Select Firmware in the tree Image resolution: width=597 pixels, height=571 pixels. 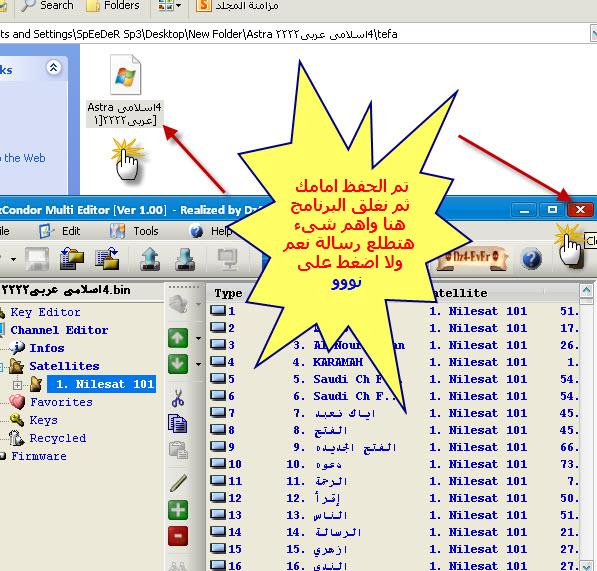38,456
